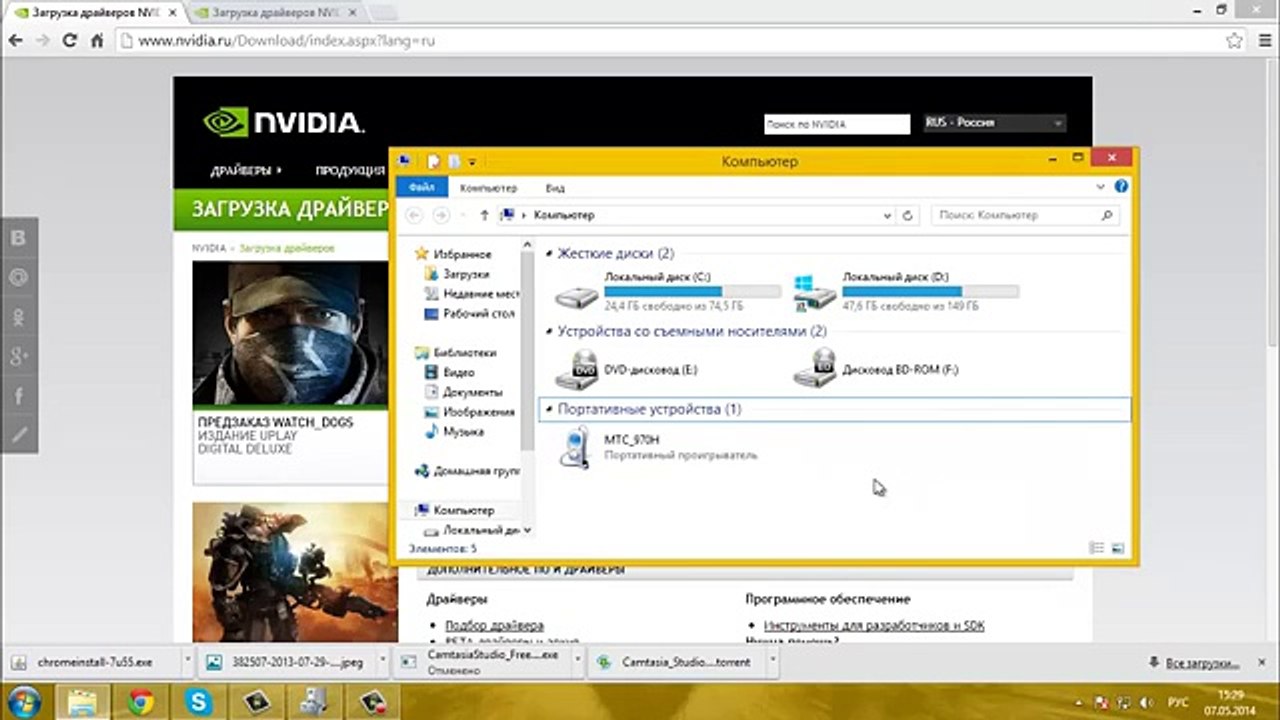Open Chrome from the taskbar

tap(141, 701)
